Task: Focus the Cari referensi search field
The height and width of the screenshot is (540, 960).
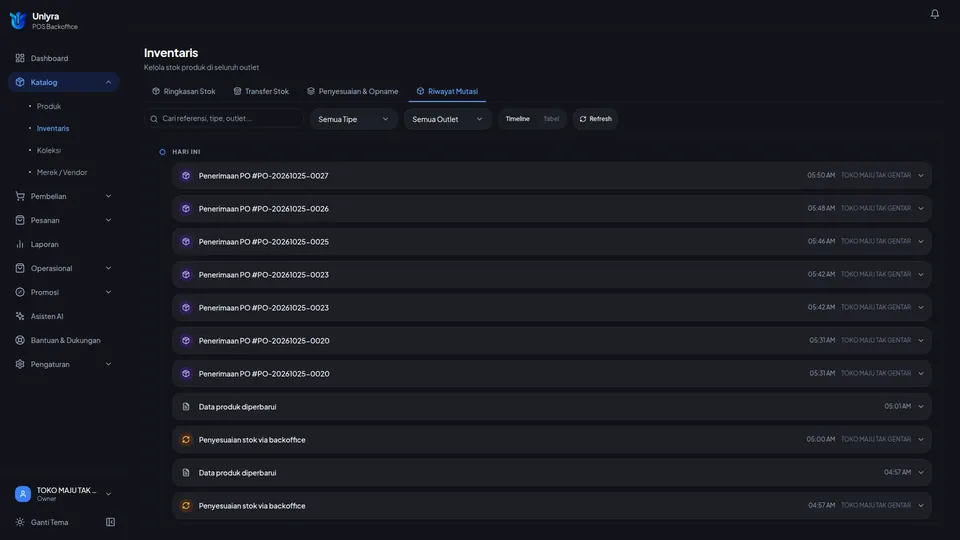Action: [224, 118]
